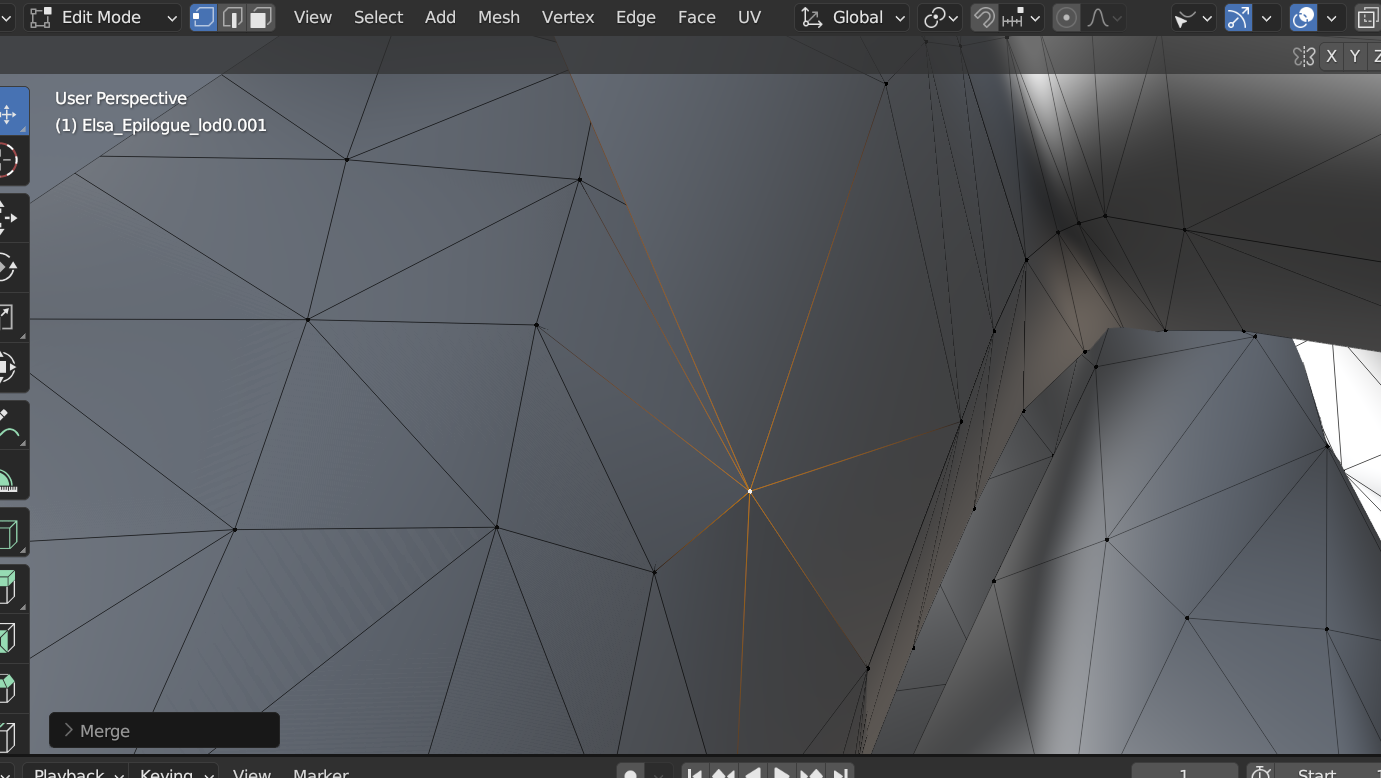Open the Vertex menu
This screenshot has height=778, width=1381.
pyautogui.click(x=568, y=17)
